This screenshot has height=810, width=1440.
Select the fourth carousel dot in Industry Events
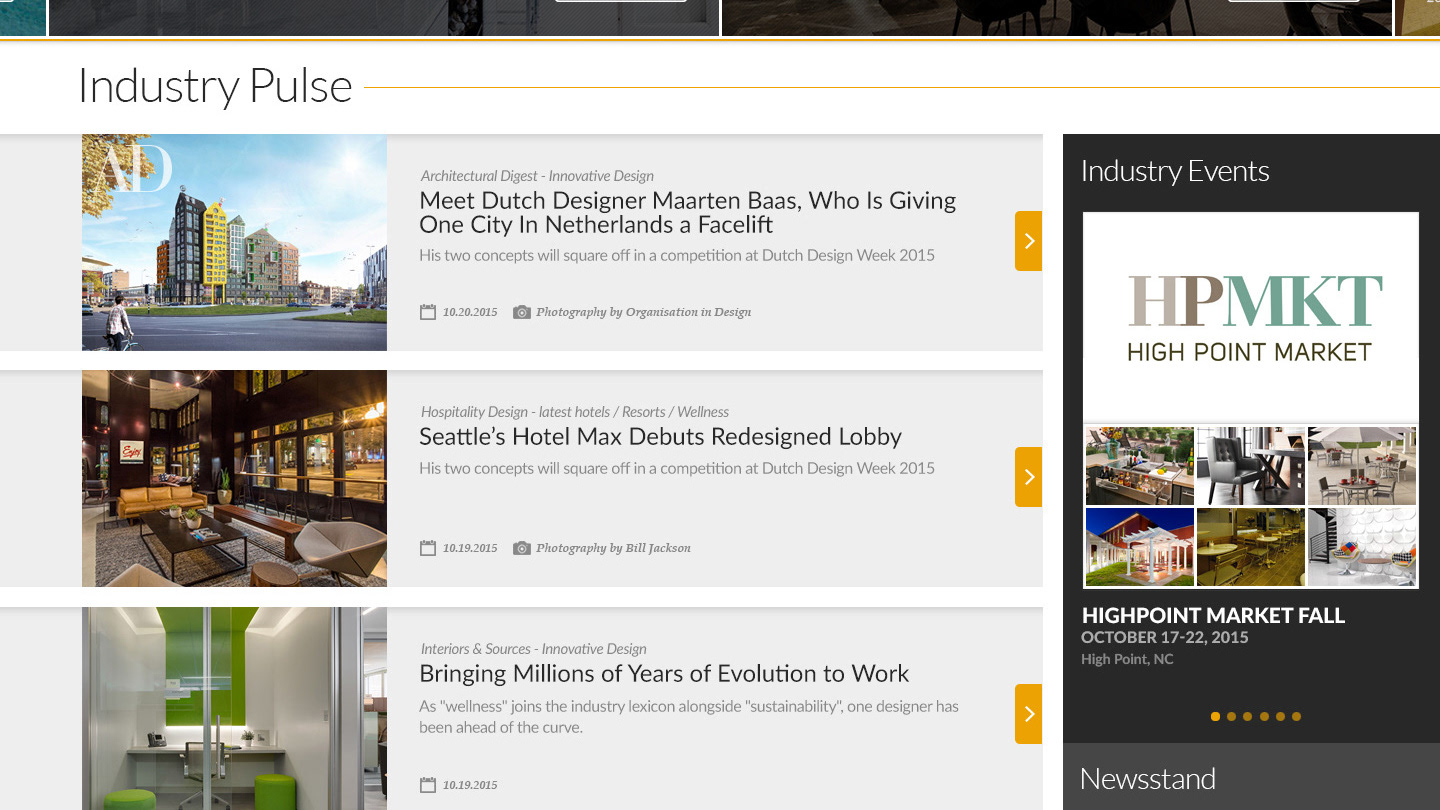coord(1264,716)
